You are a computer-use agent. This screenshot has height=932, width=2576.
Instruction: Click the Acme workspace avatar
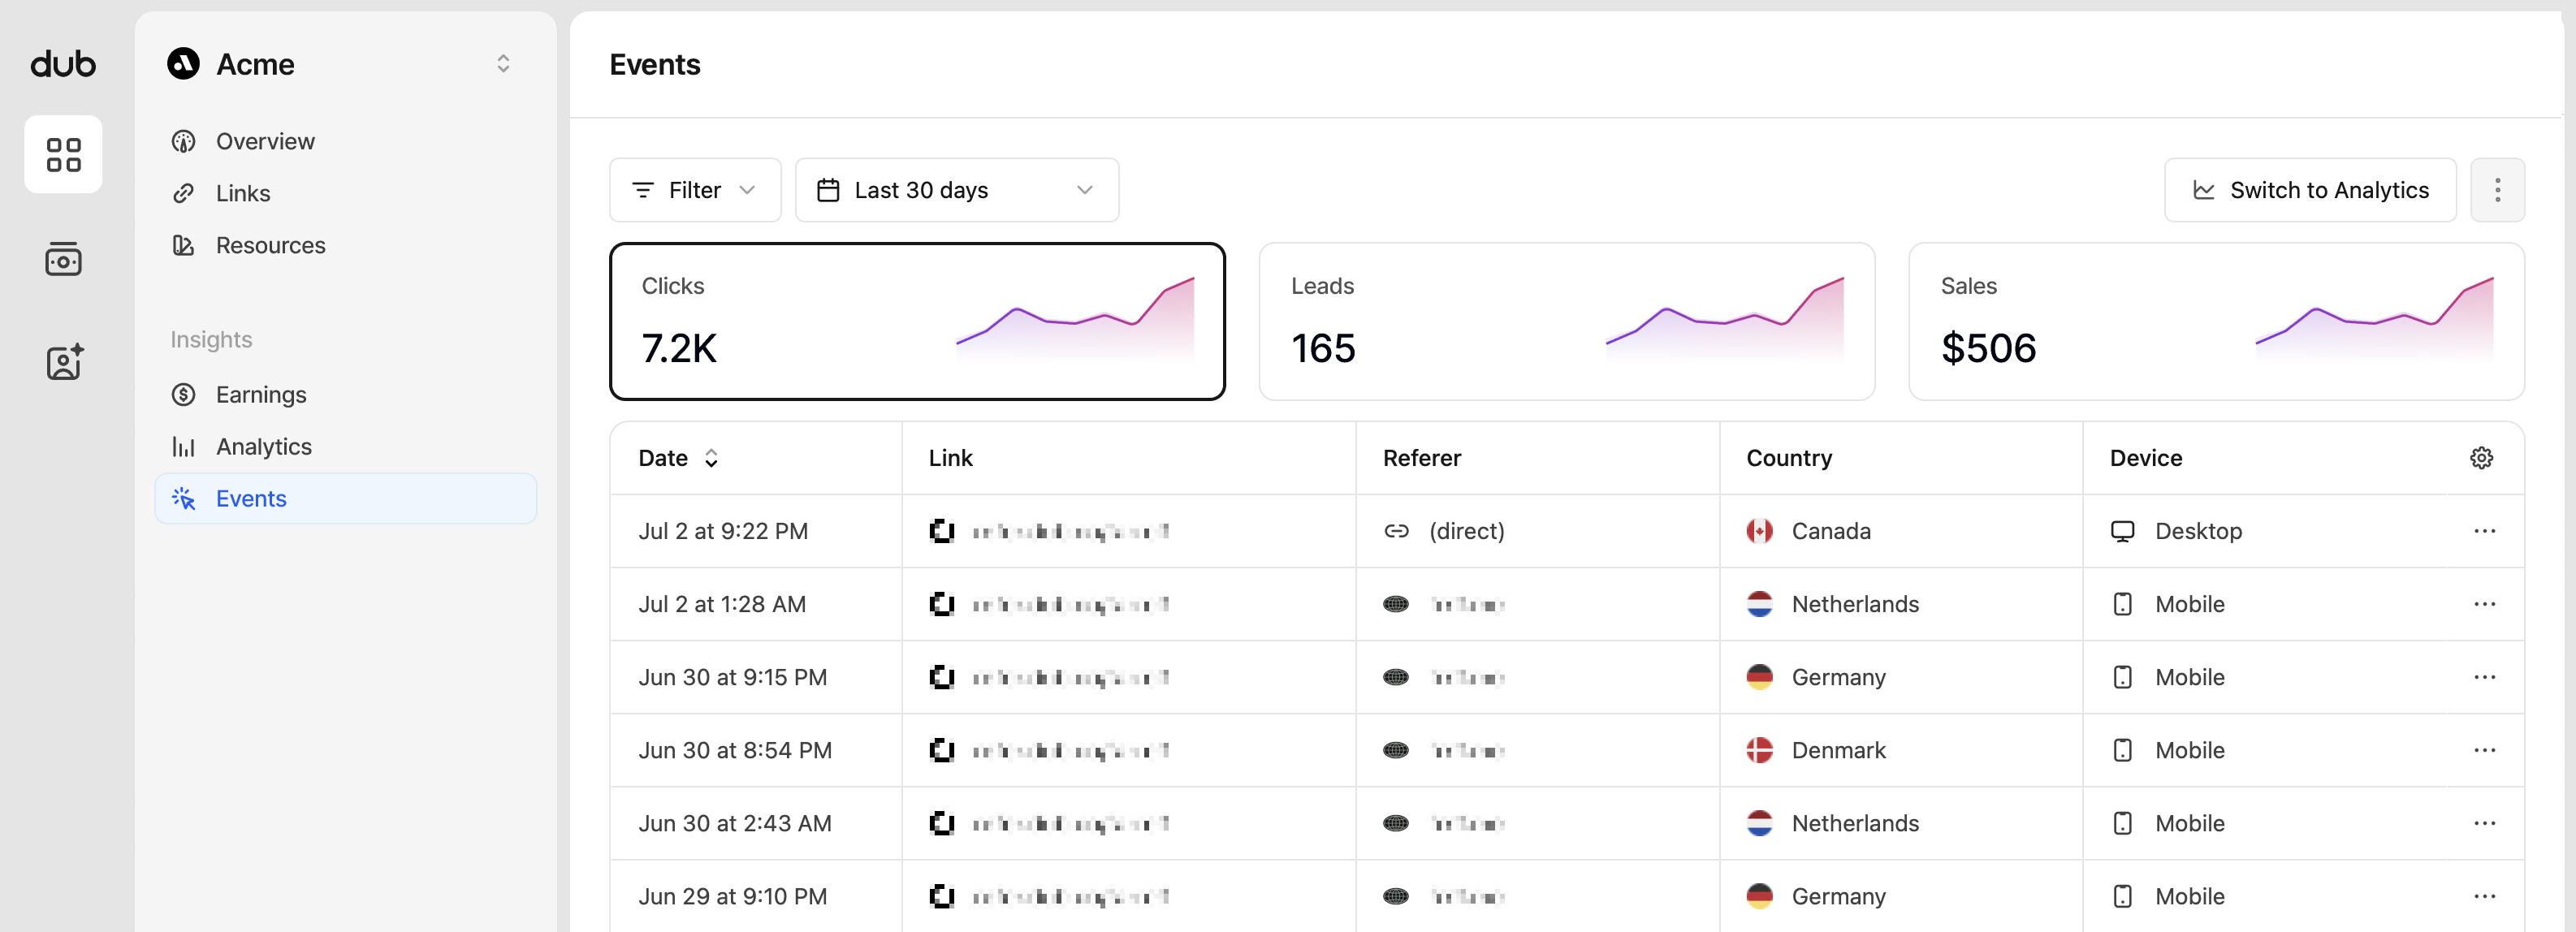click(183, 64)
